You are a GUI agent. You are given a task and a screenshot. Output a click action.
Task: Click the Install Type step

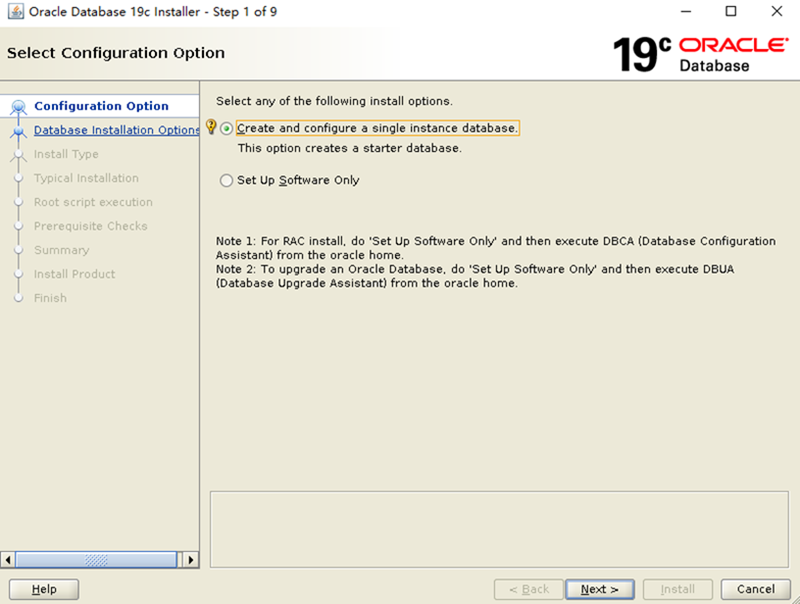66,154
